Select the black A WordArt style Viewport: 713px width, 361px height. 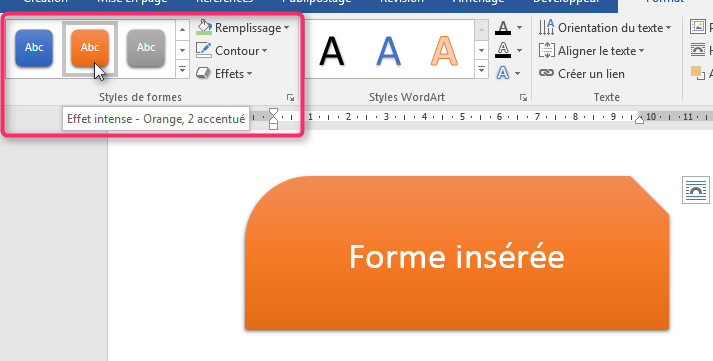[x=331, y=51]
